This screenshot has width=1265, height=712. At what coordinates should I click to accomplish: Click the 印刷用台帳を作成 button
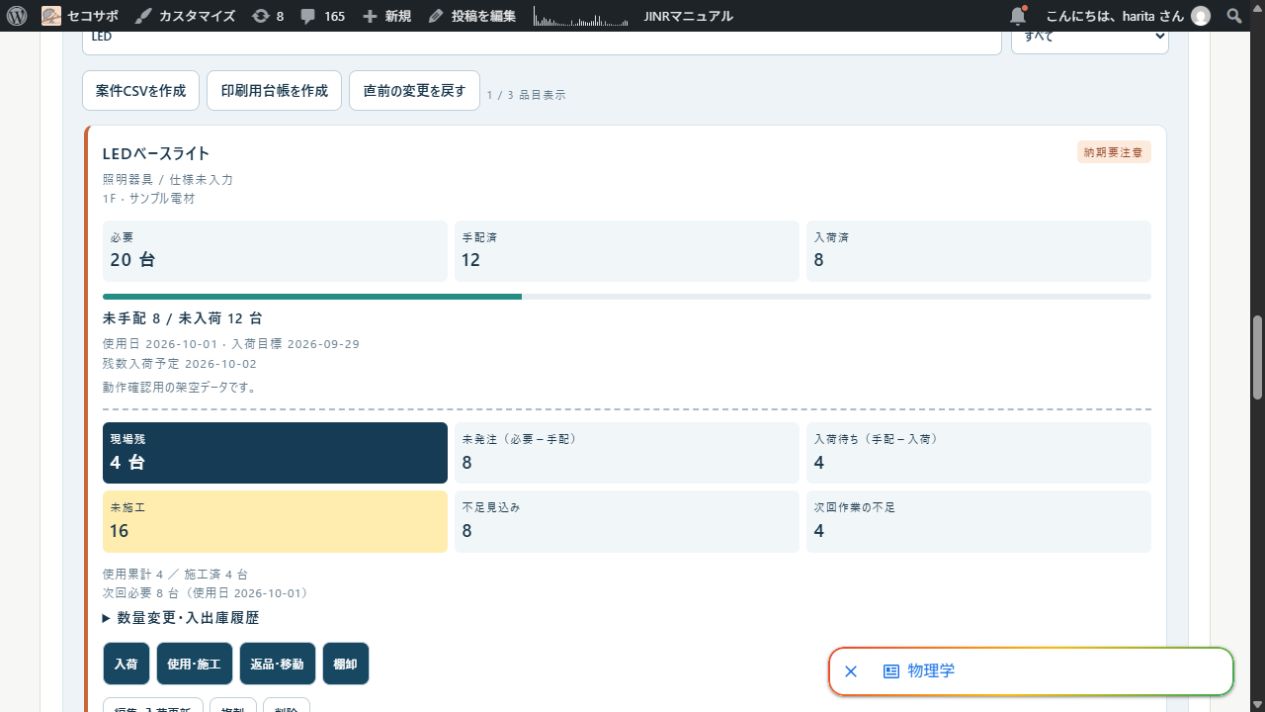point(274,90)
